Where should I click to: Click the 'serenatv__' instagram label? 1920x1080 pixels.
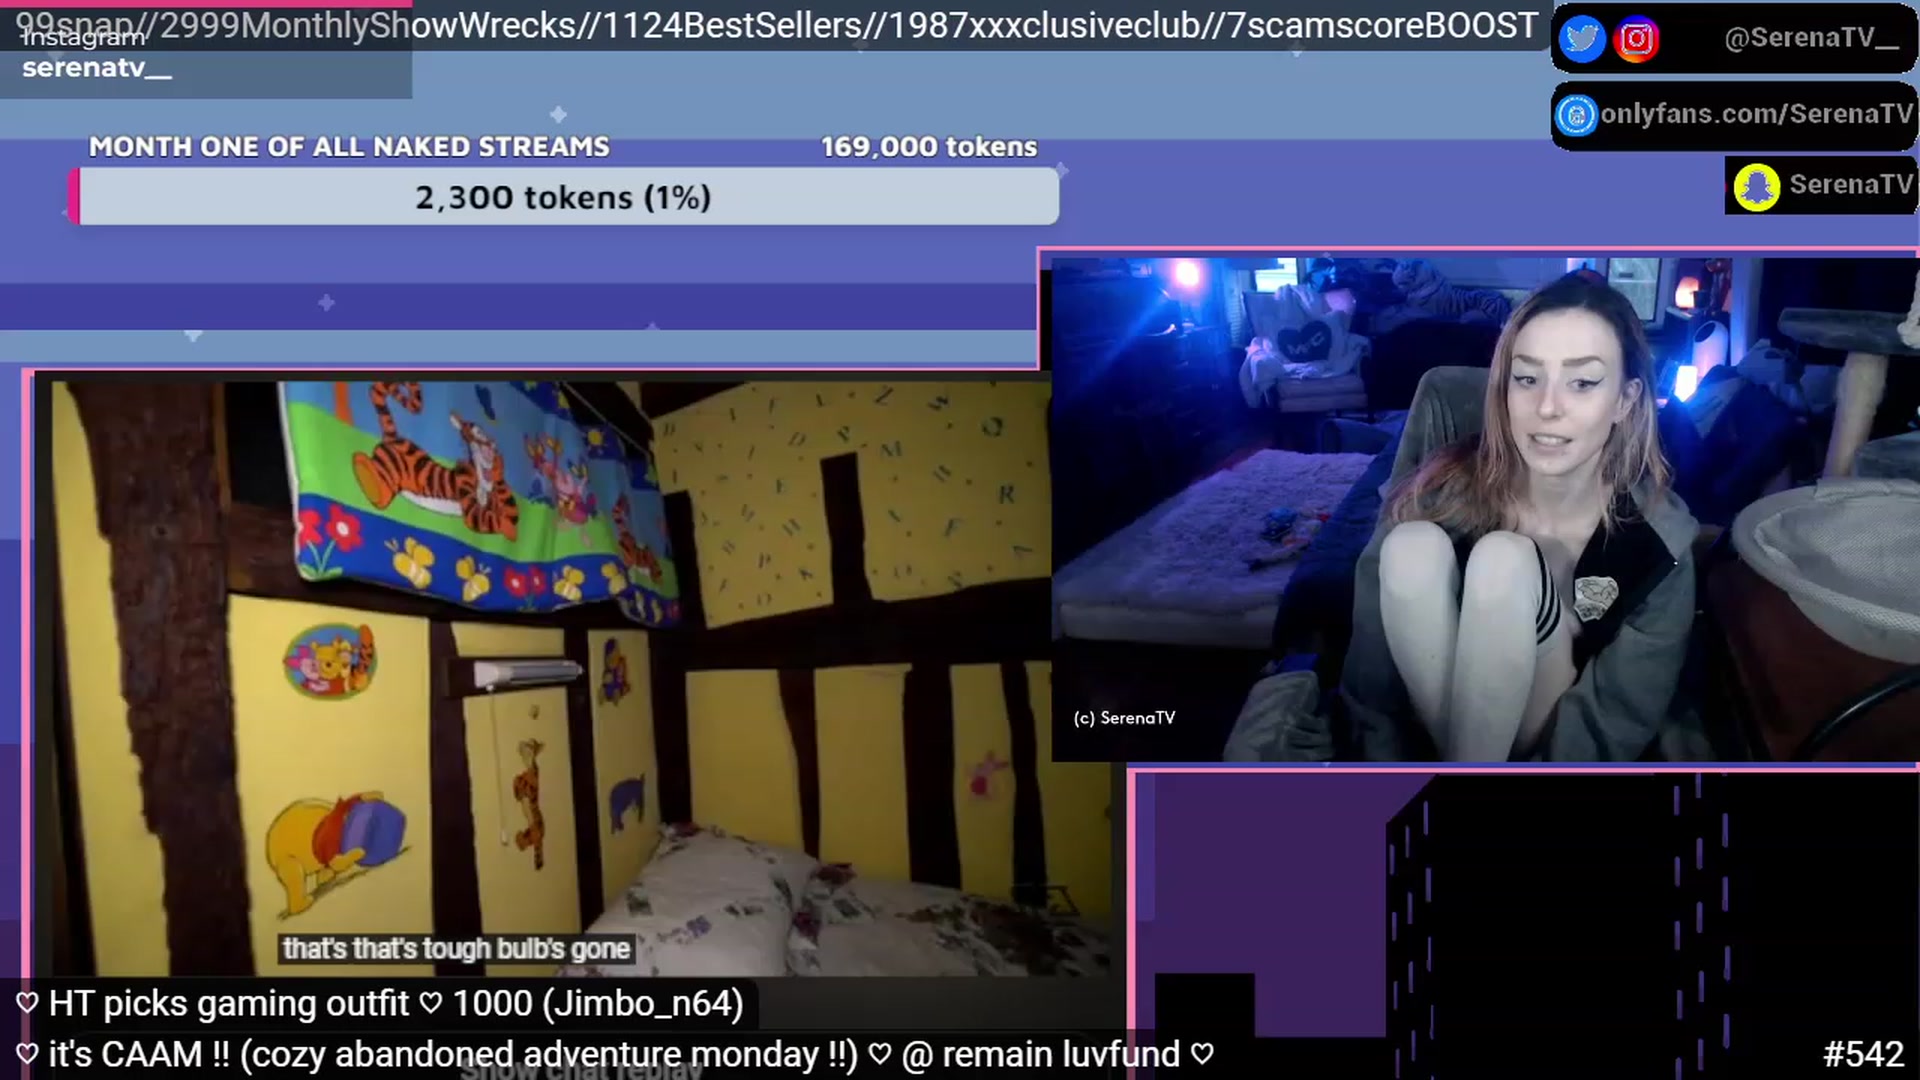(97, 68)
